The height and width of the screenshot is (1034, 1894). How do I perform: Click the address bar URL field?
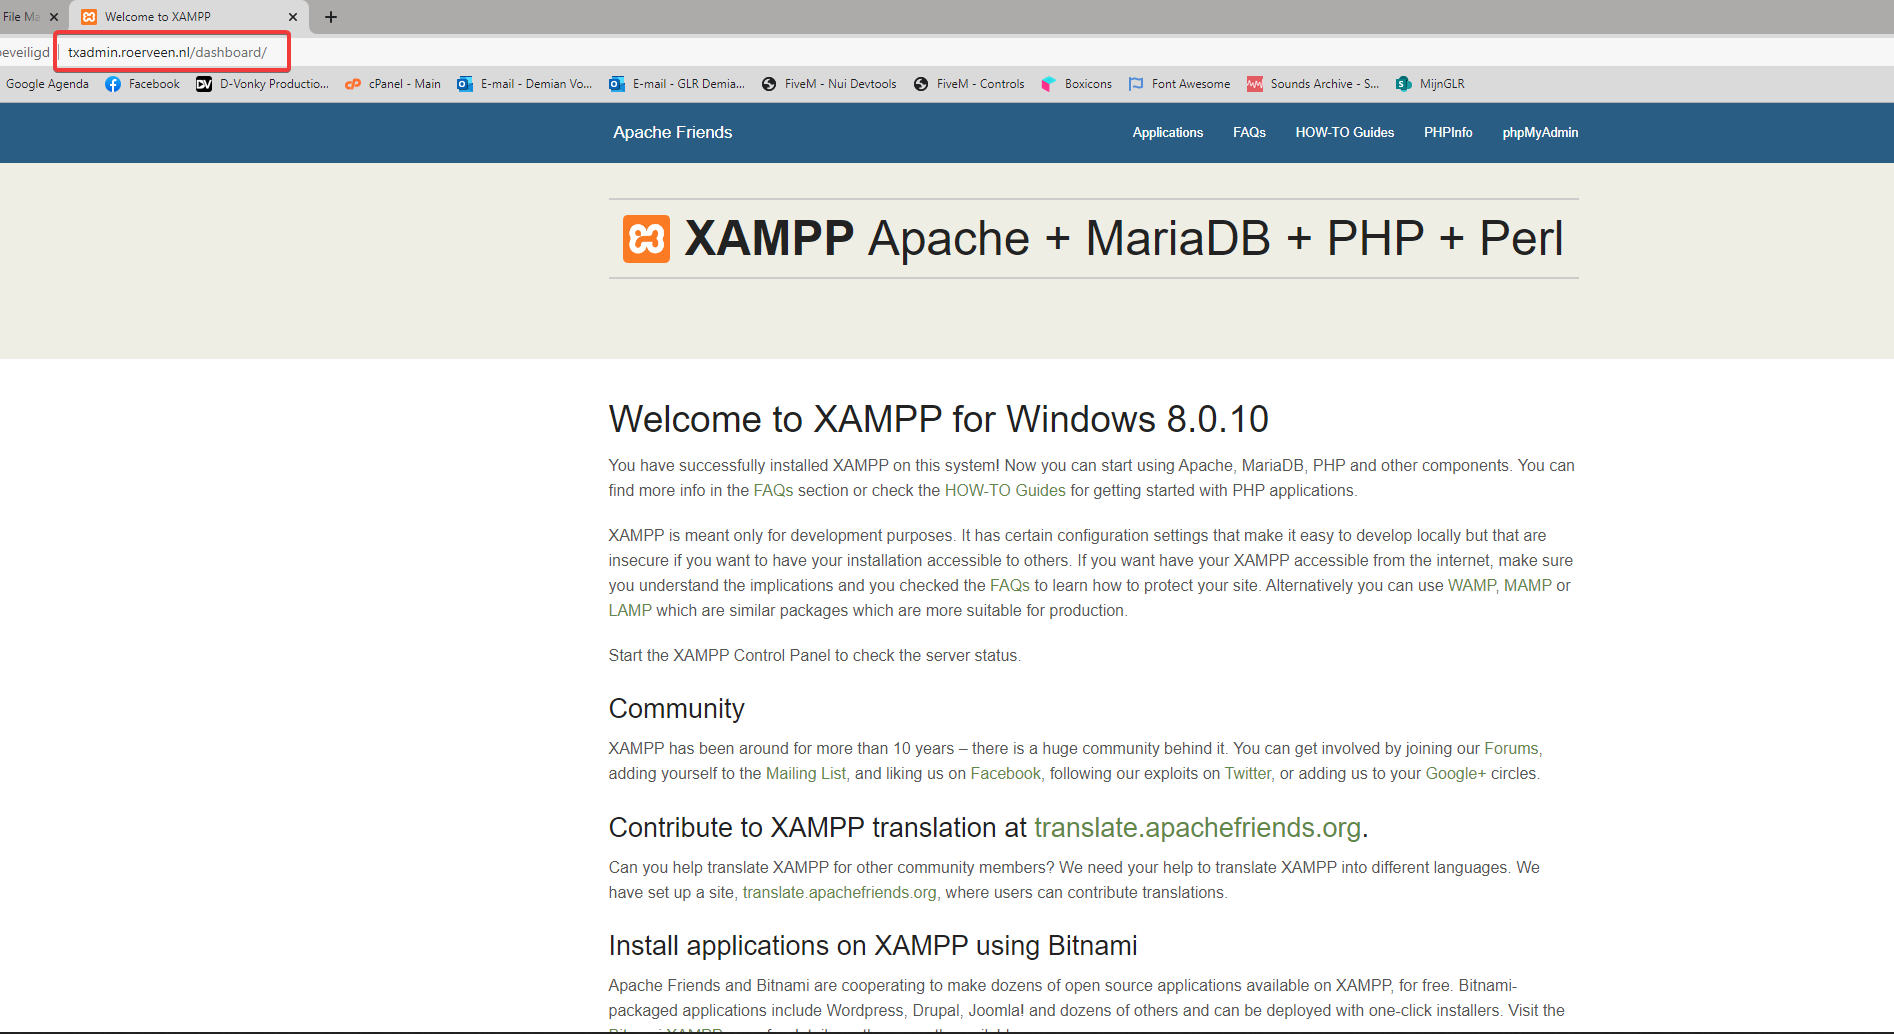click(170, 52)
